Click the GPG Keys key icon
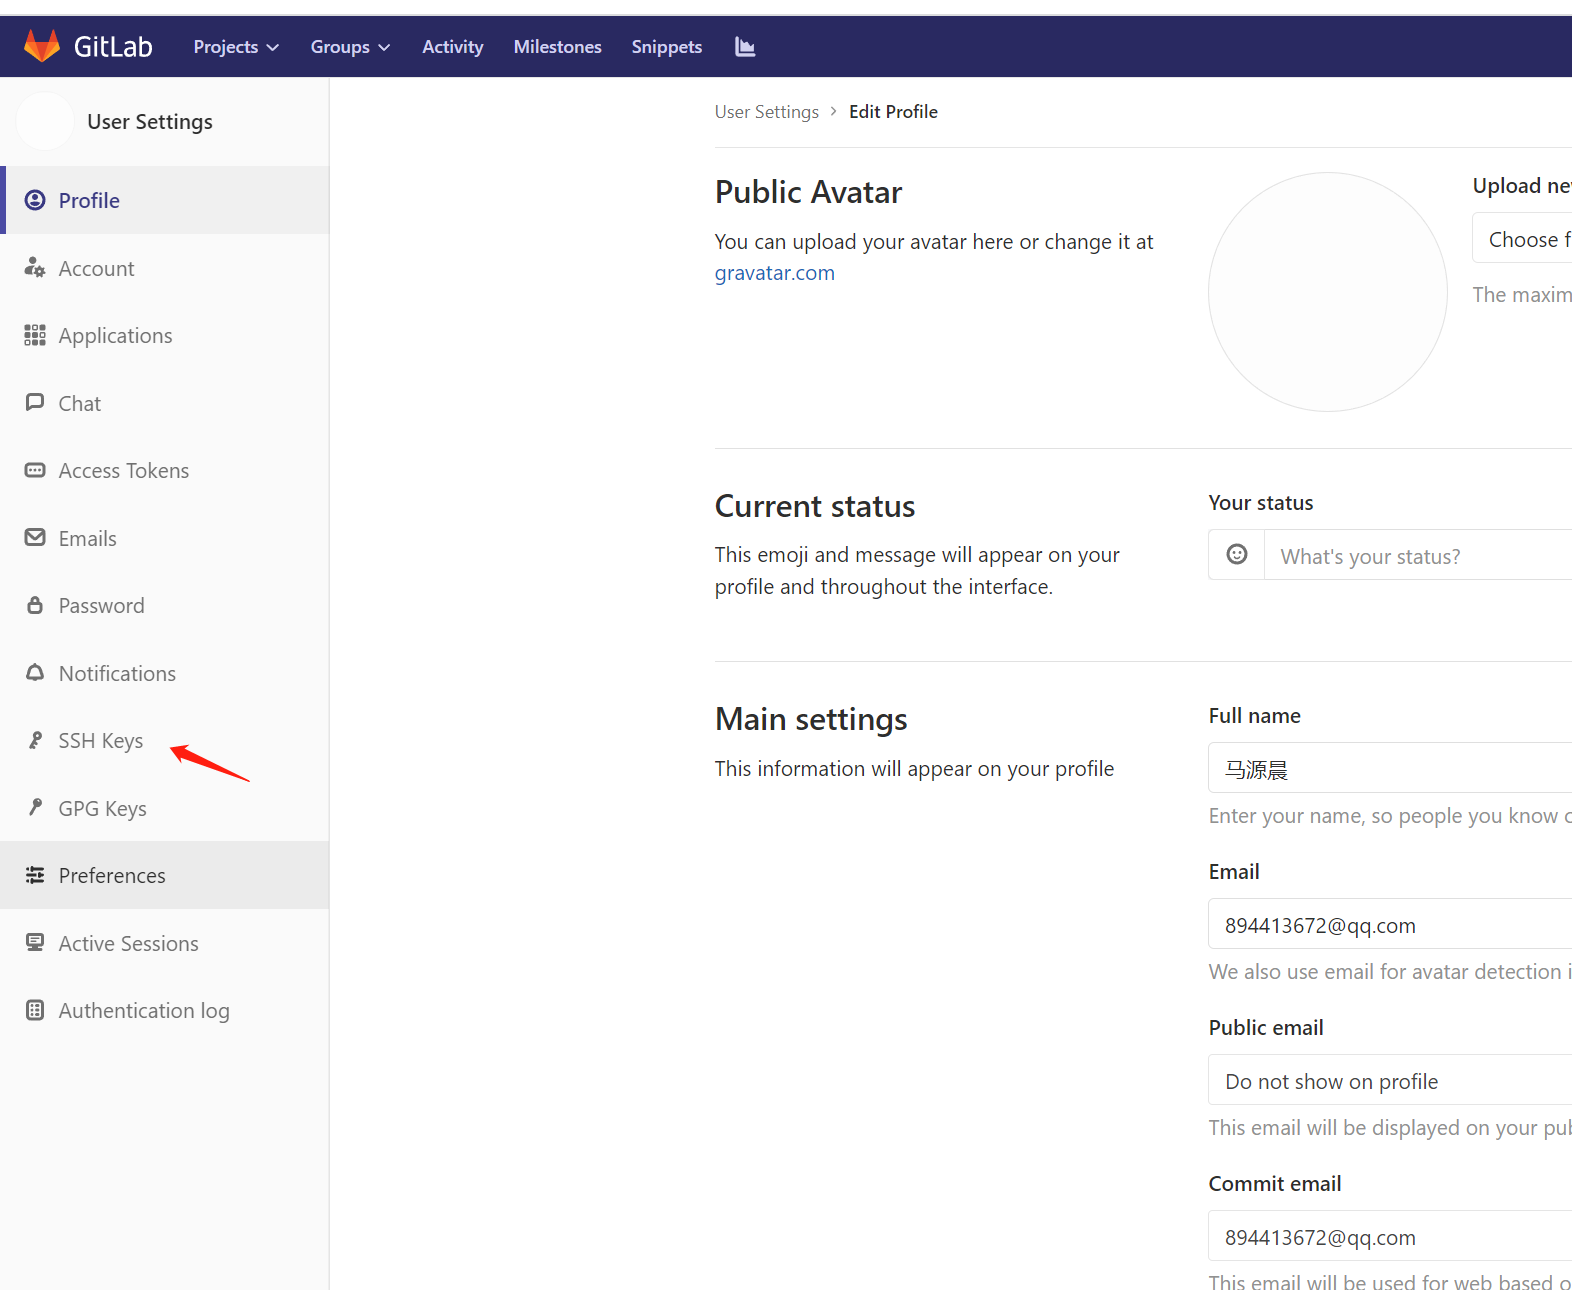 click(35, 808)
